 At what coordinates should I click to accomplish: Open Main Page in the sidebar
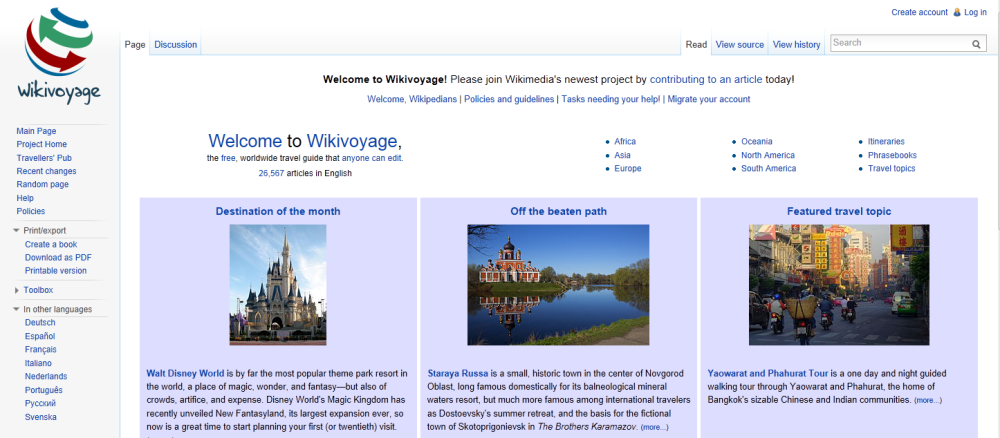pyautogui.click(x=36, y=131)
